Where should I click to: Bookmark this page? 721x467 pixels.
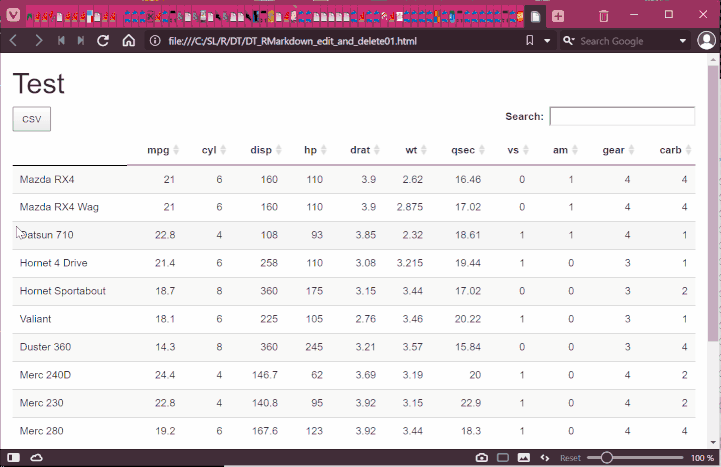pyautogui.click(x=530, y=41)
